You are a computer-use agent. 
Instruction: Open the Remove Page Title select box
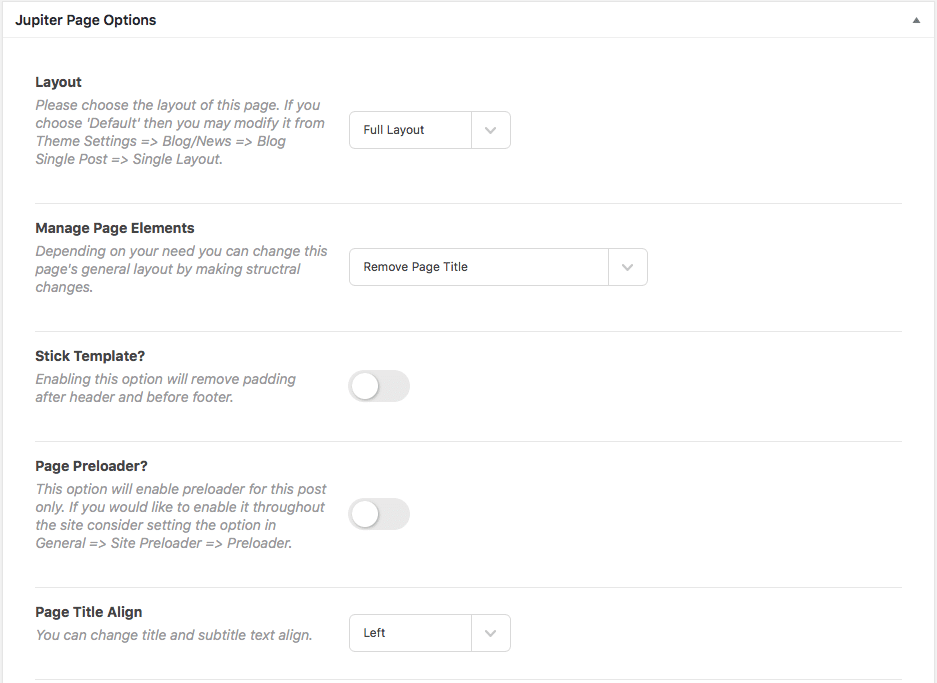pyautogui.click(x=498, y=267)
